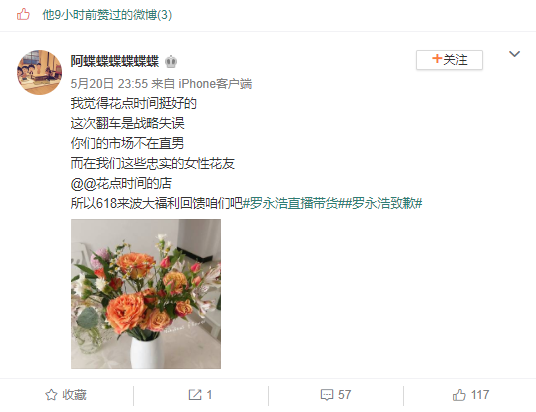This screenshot has height=412, width=536.
Task: Open username 阿蝶蝶蝶蝶蝶蝶 profile
Action: pos(115,62)
